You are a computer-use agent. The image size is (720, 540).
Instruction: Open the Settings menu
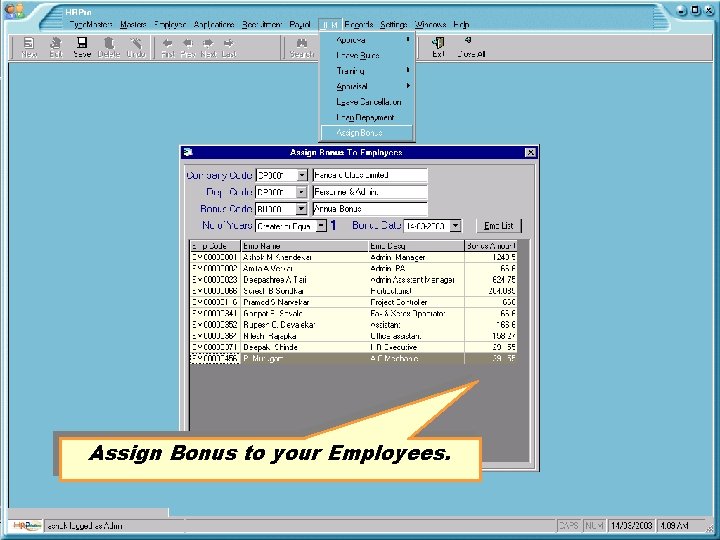pos(394,25)
